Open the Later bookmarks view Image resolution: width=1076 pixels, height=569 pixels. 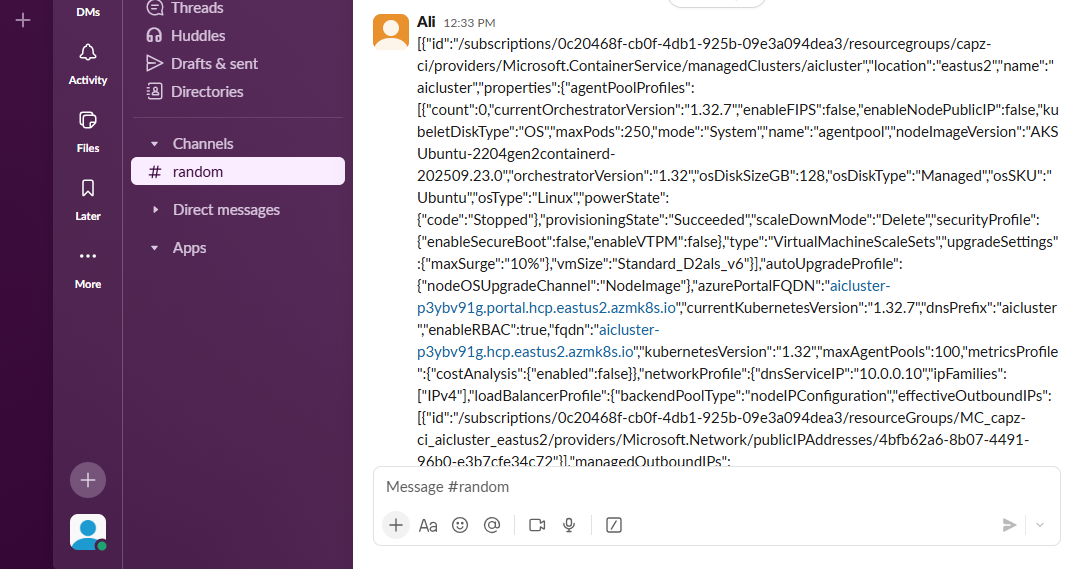[88, 198]
